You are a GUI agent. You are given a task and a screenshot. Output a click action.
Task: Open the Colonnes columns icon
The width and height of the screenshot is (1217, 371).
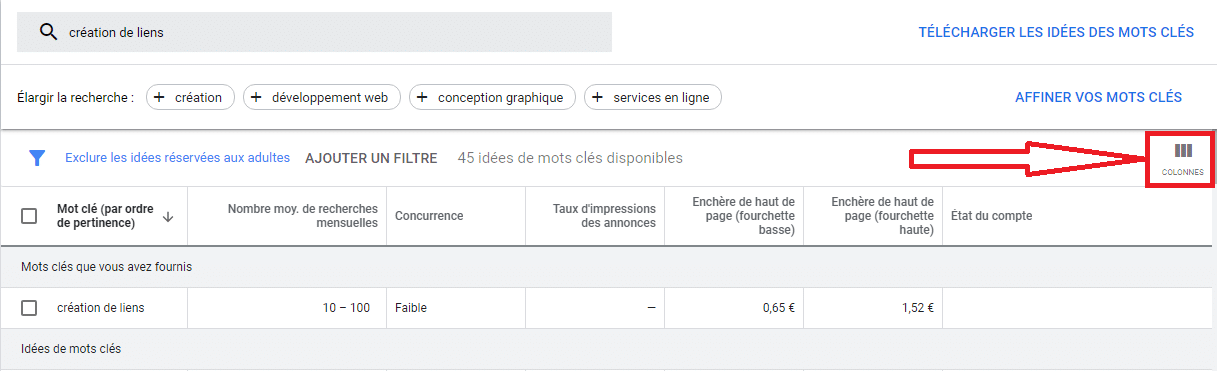1183,159
